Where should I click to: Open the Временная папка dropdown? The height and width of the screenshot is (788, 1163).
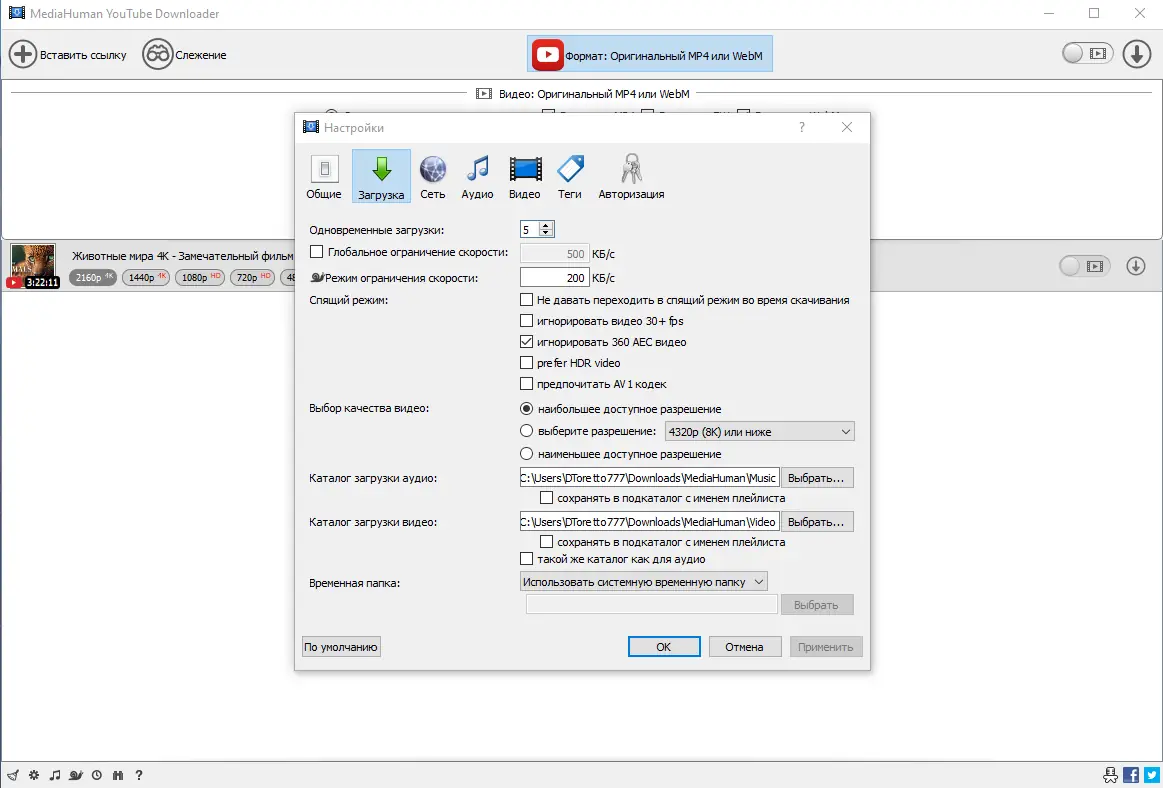pyautogui.click(x=645, y=581)
